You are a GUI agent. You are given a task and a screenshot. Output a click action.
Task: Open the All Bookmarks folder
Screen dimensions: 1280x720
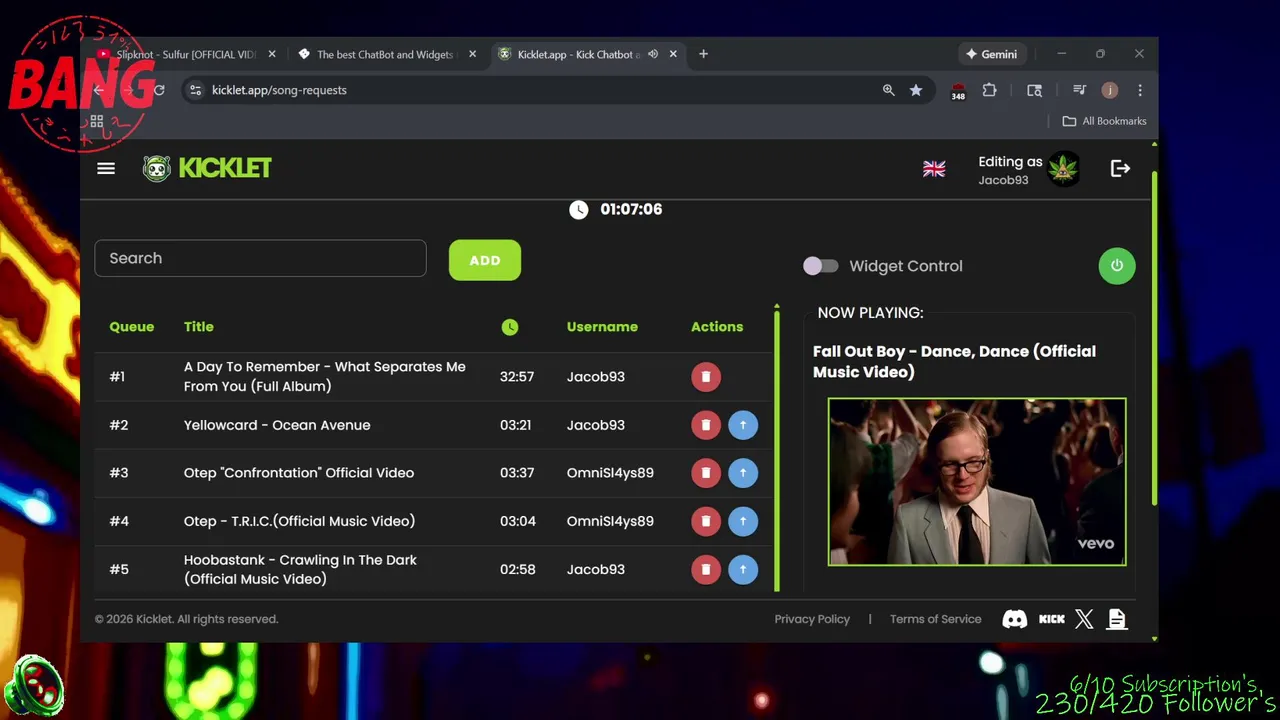pyautogui.click(x=1104, y=121)
